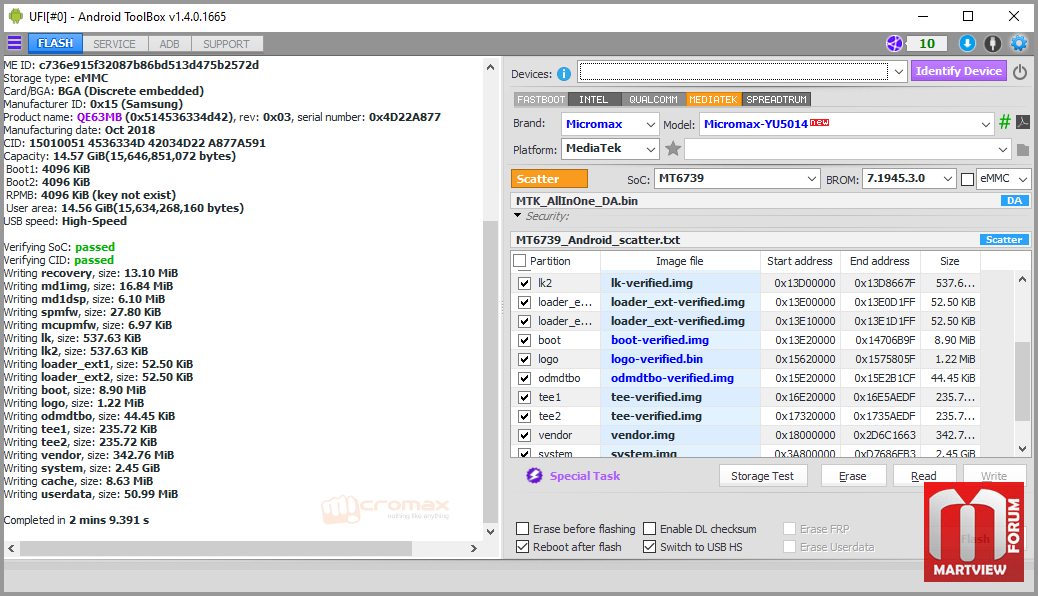Toggle the select-all Partition header checkbox

(x=520, y=261)
